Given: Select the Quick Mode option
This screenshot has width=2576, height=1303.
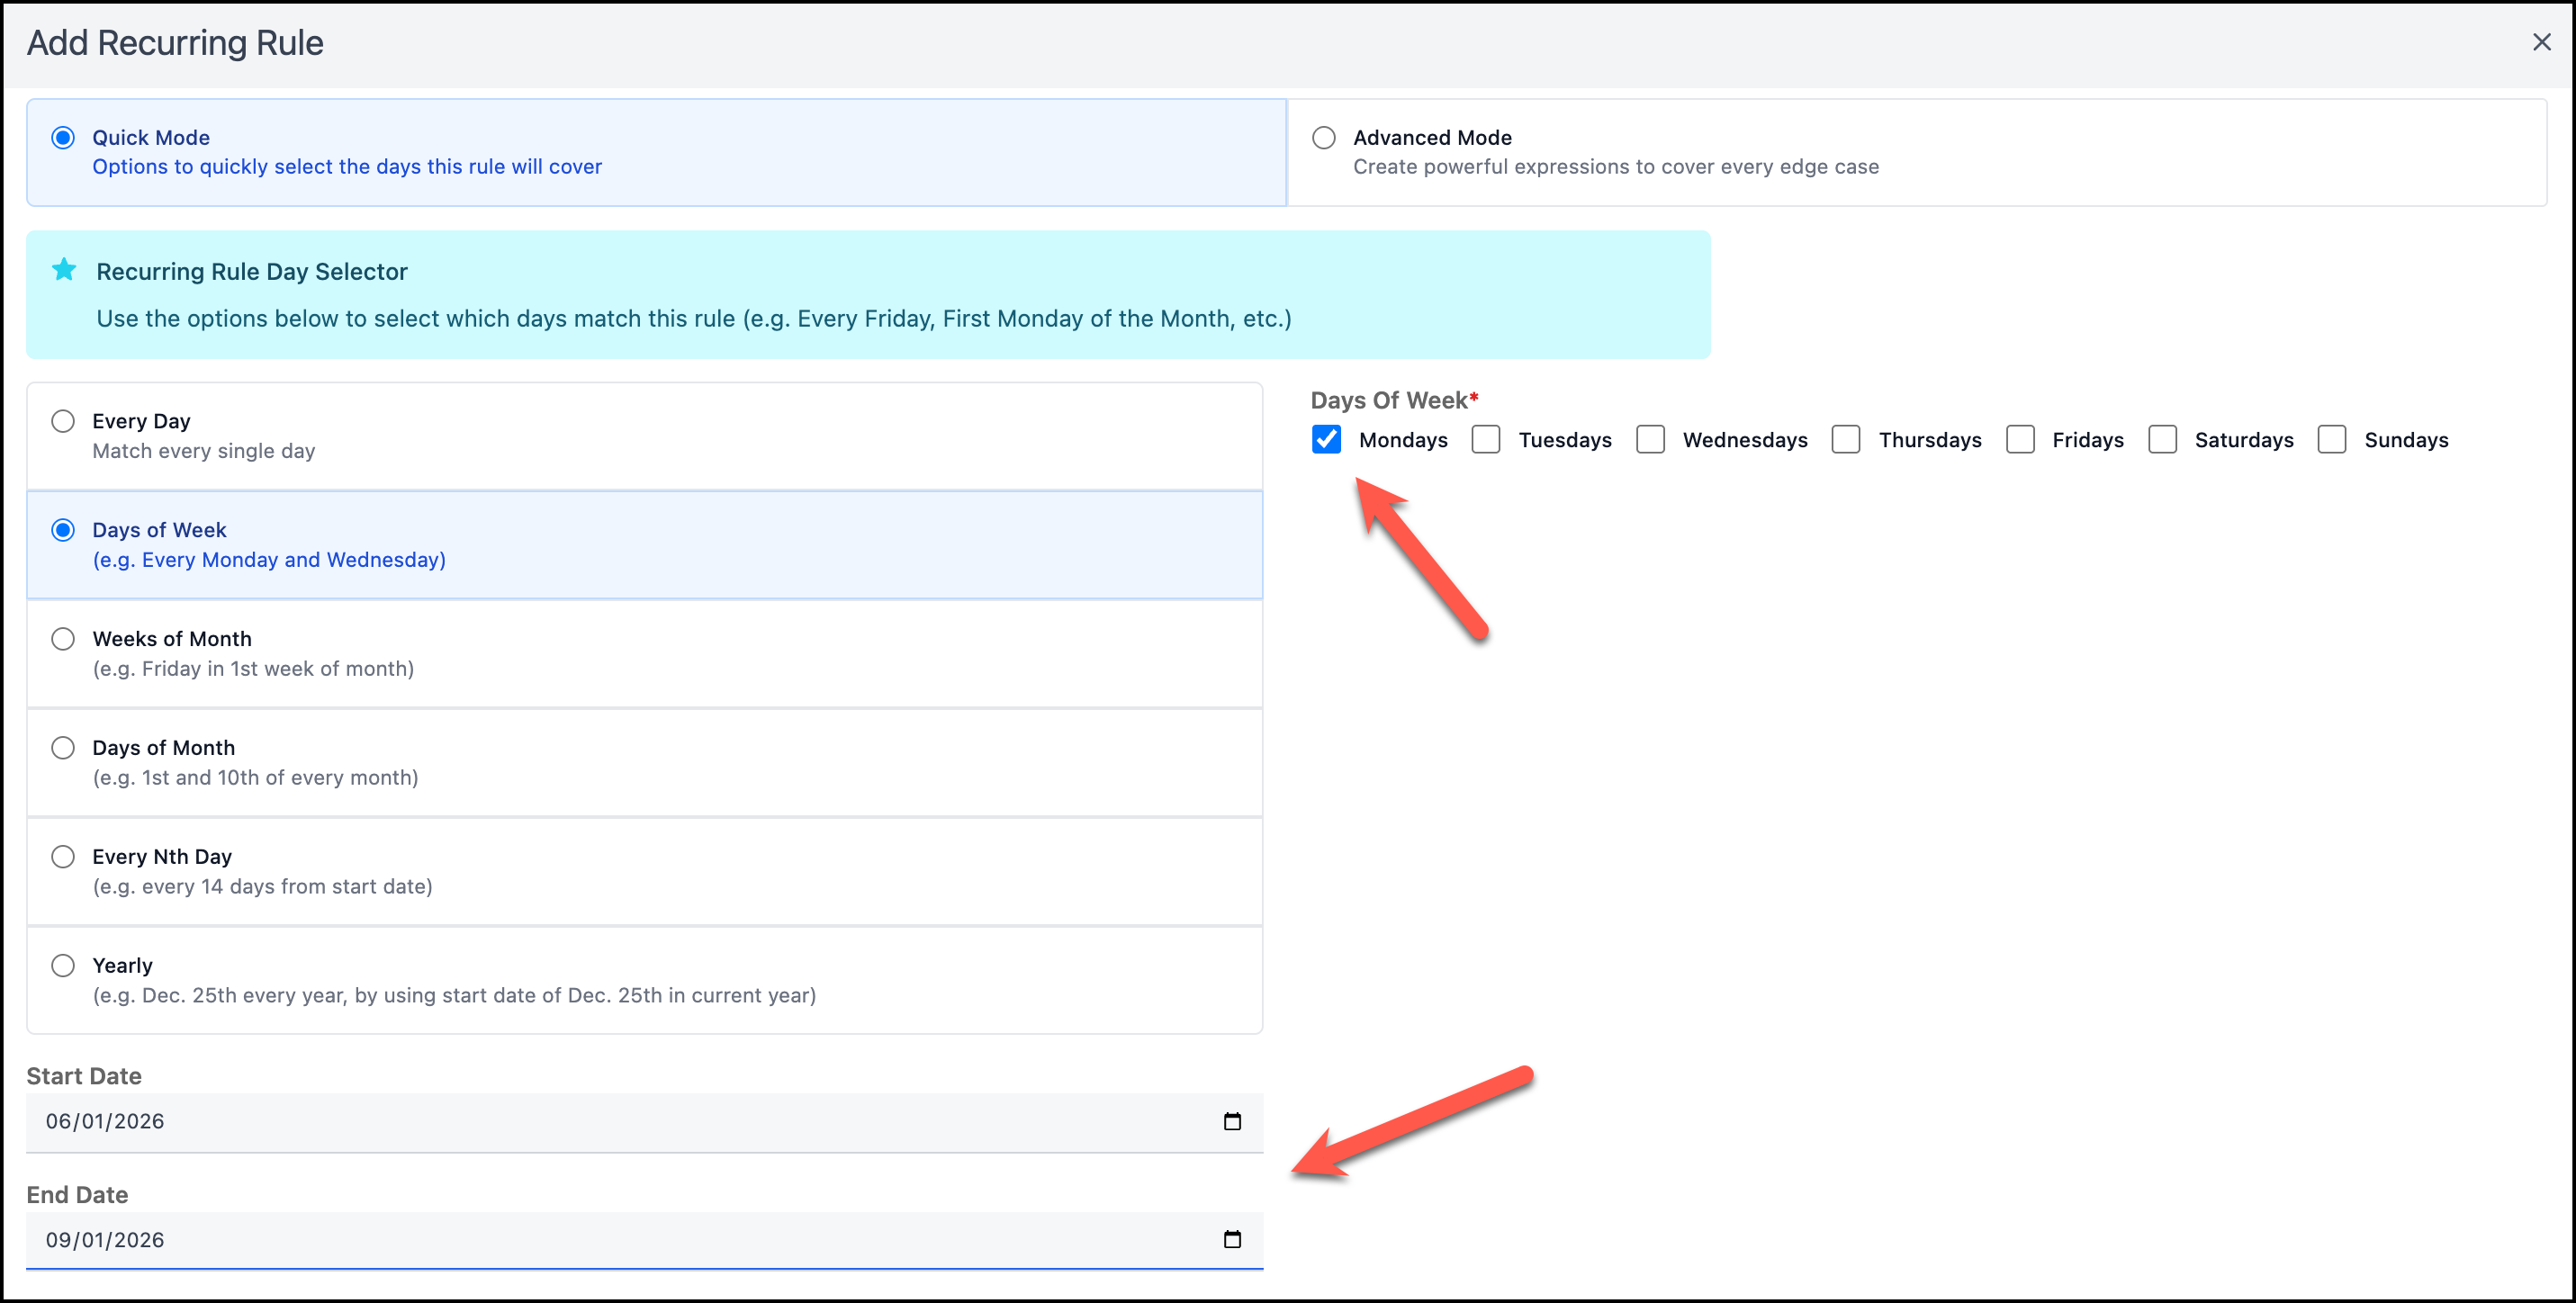Looking at the screenshot, I should click(63, 137).
